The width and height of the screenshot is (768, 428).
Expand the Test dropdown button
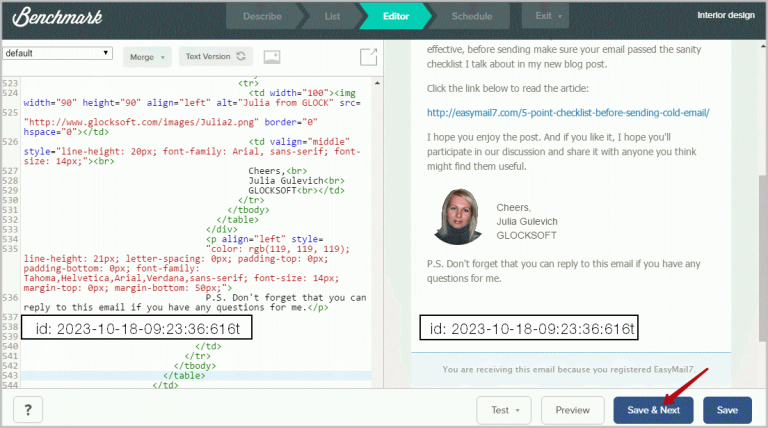pyautogui.click(x=505, y=410)
